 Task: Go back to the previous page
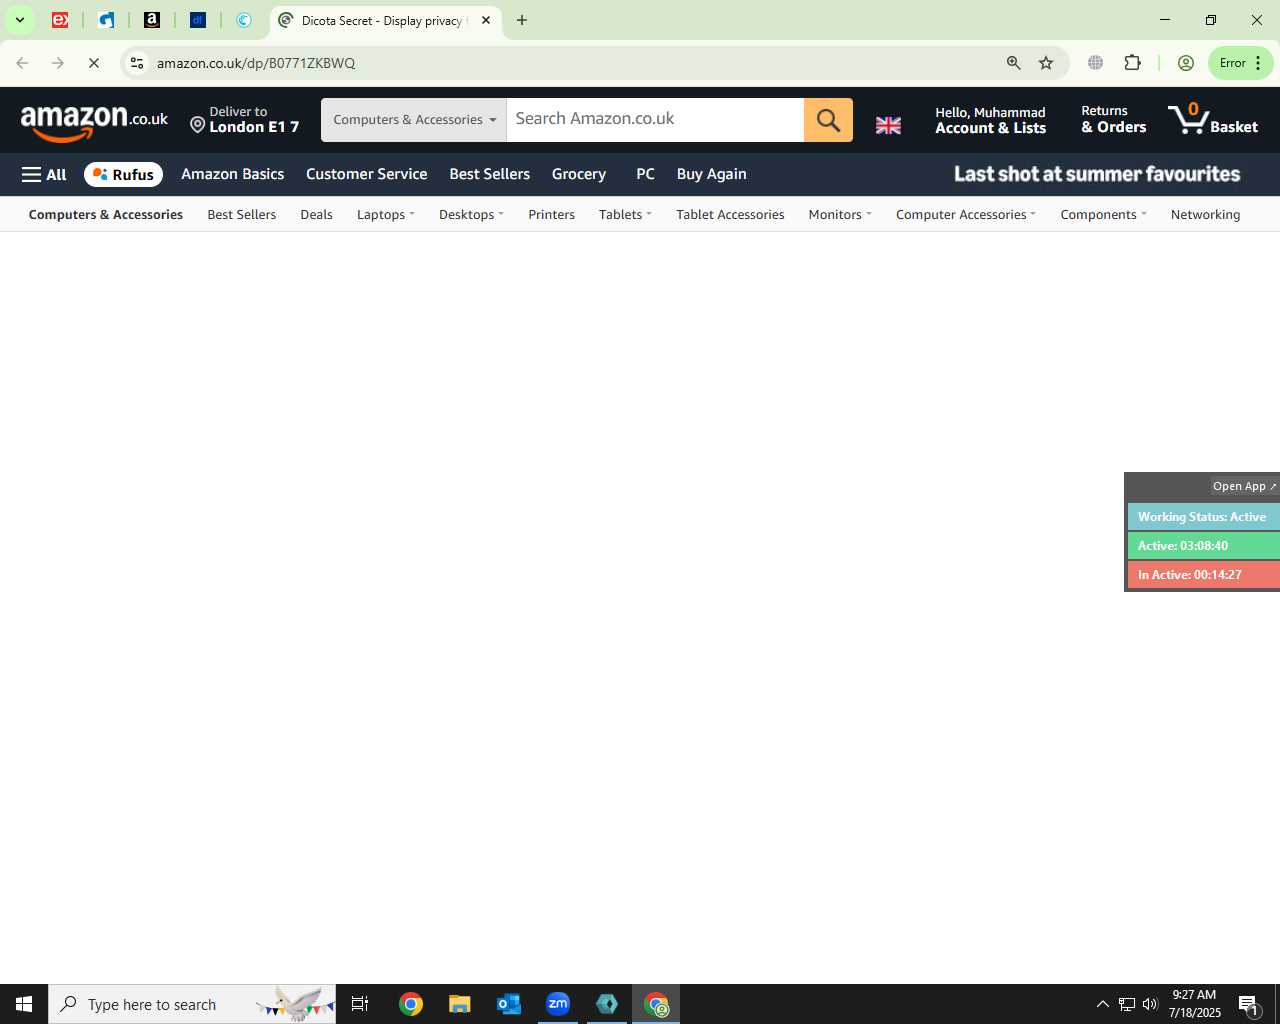22,63
